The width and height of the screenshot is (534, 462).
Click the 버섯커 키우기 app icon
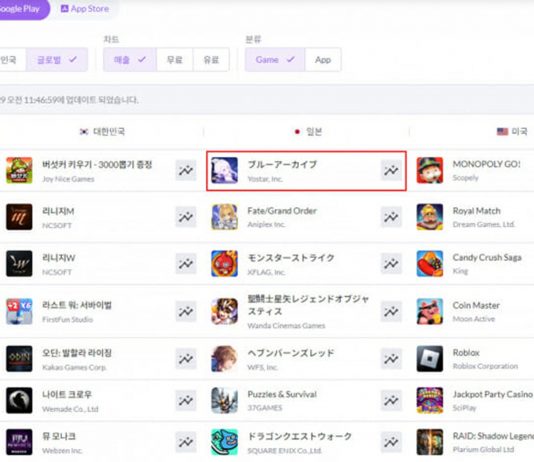point(19,170)
